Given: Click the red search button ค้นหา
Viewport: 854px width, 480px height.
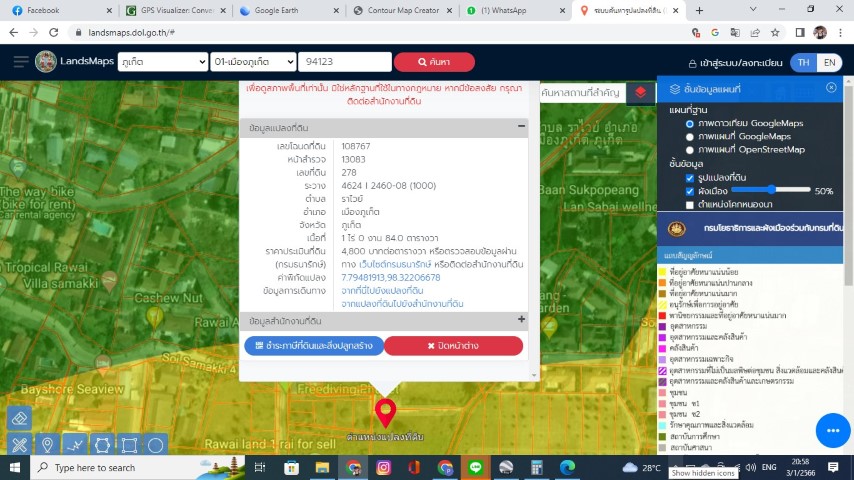Looking at the screenshot, I should point(434,62).
